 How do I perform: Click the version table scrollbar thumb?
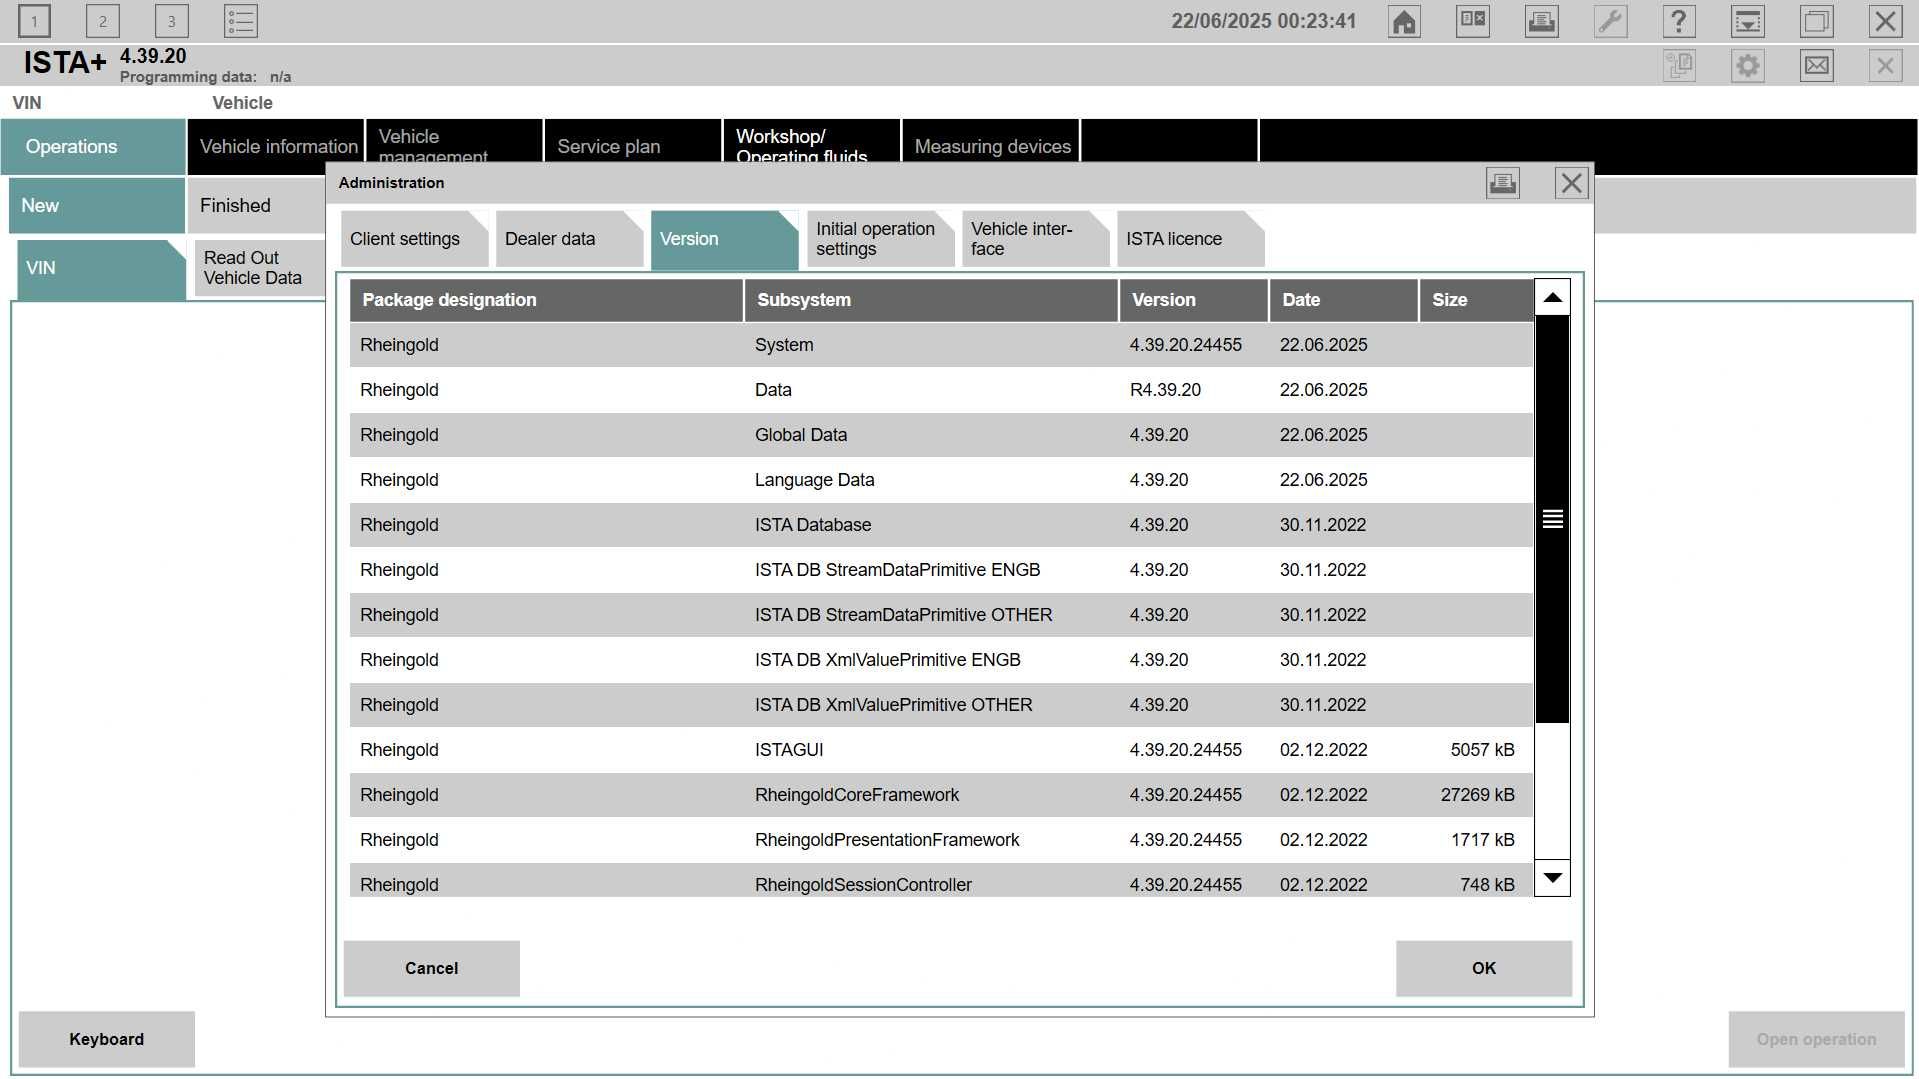tap(1552, 519)
